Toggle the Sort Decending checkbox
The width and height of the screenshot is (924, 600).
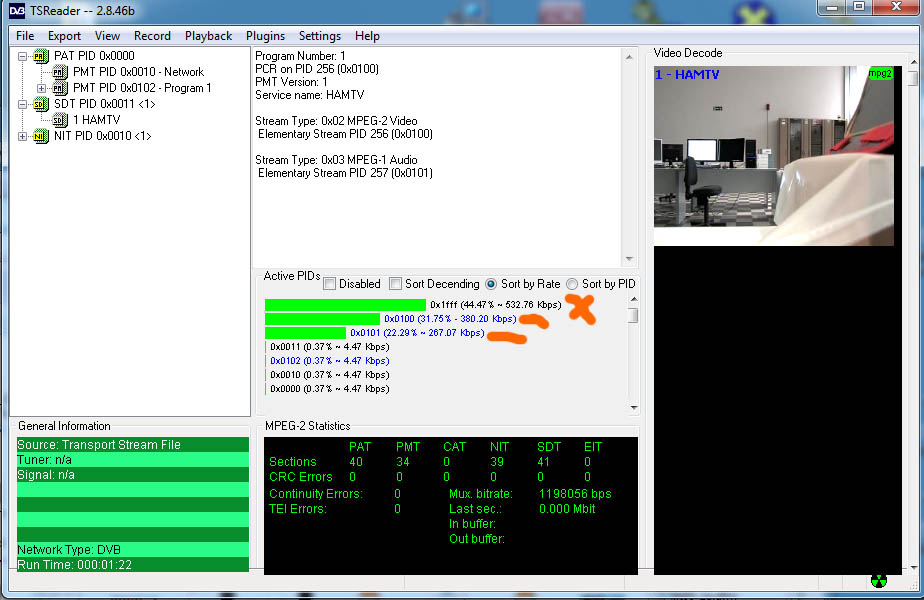395,284
